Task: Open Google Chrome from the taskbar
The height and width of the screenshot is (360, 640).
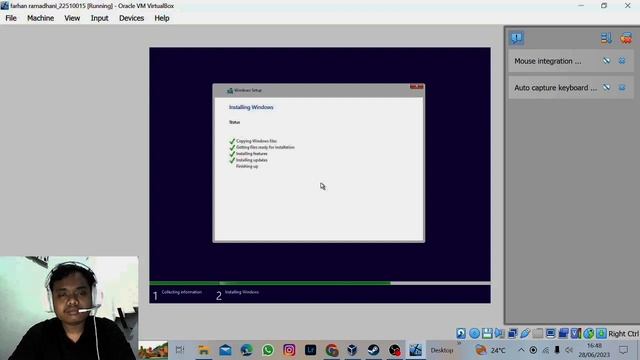Action: click(332, 350)
